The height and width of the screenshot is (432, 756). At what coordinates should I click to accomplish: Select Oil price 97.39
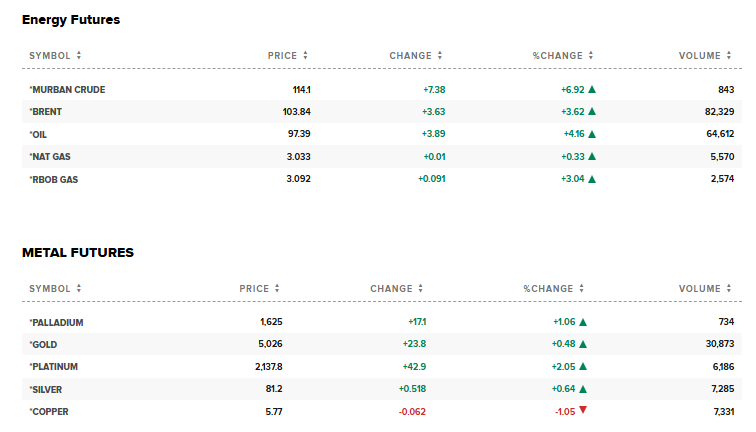299,134
